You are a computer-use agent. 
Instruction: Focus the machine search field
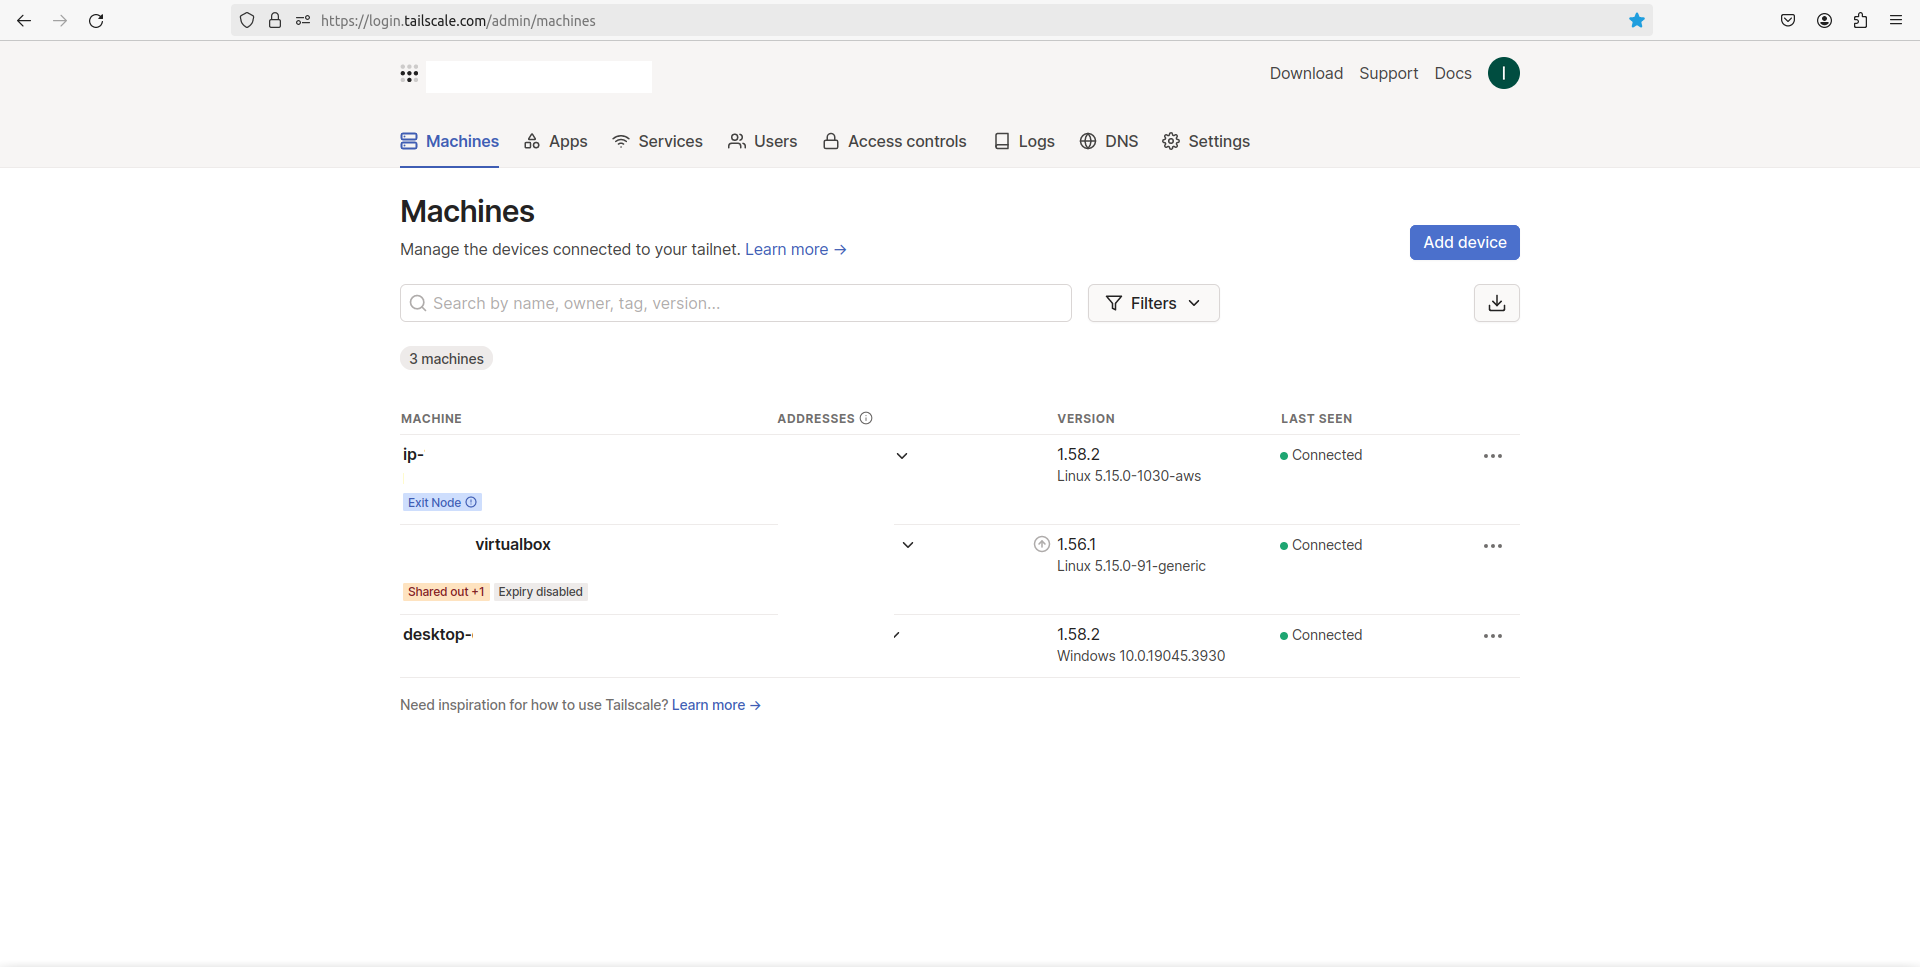click(x=735, y=303)
